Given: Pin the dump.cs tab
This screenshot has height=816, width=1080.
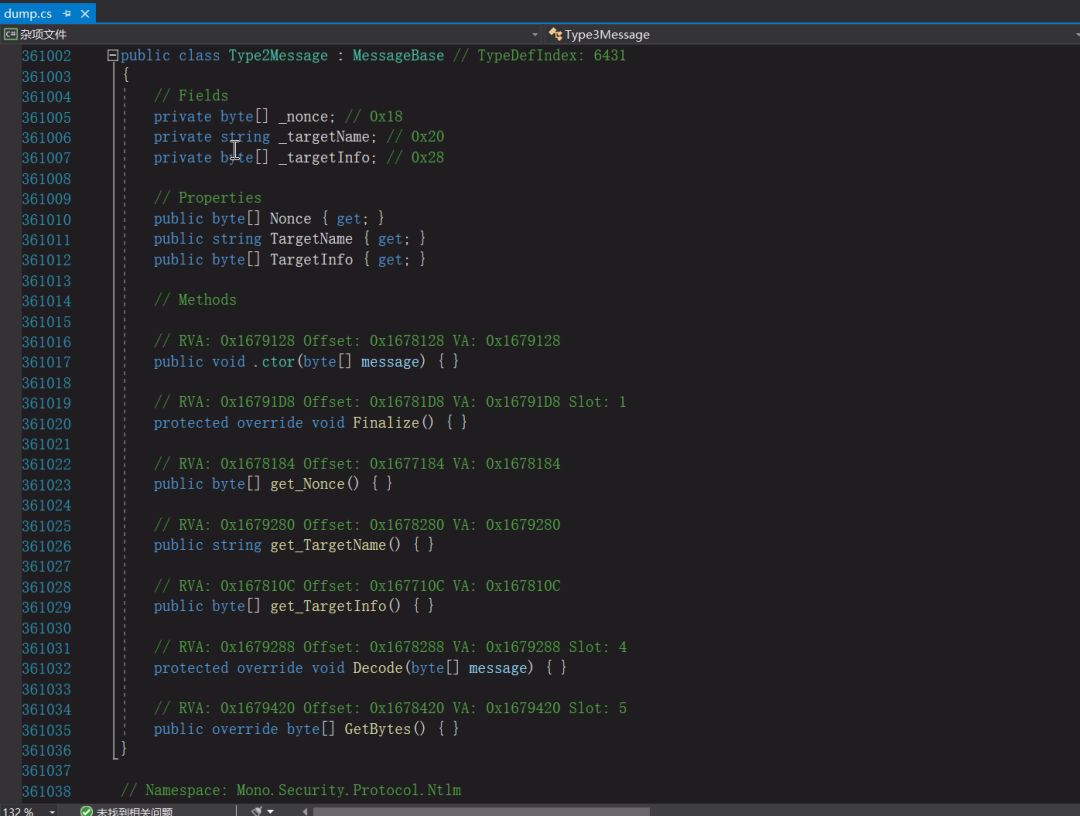Looking at the screenshot, I should click(x=67, y=14).
